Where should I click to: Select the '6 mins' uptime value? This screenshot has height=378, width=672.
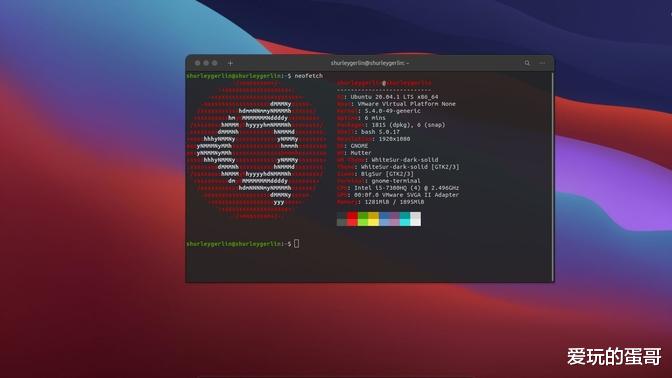375,118
